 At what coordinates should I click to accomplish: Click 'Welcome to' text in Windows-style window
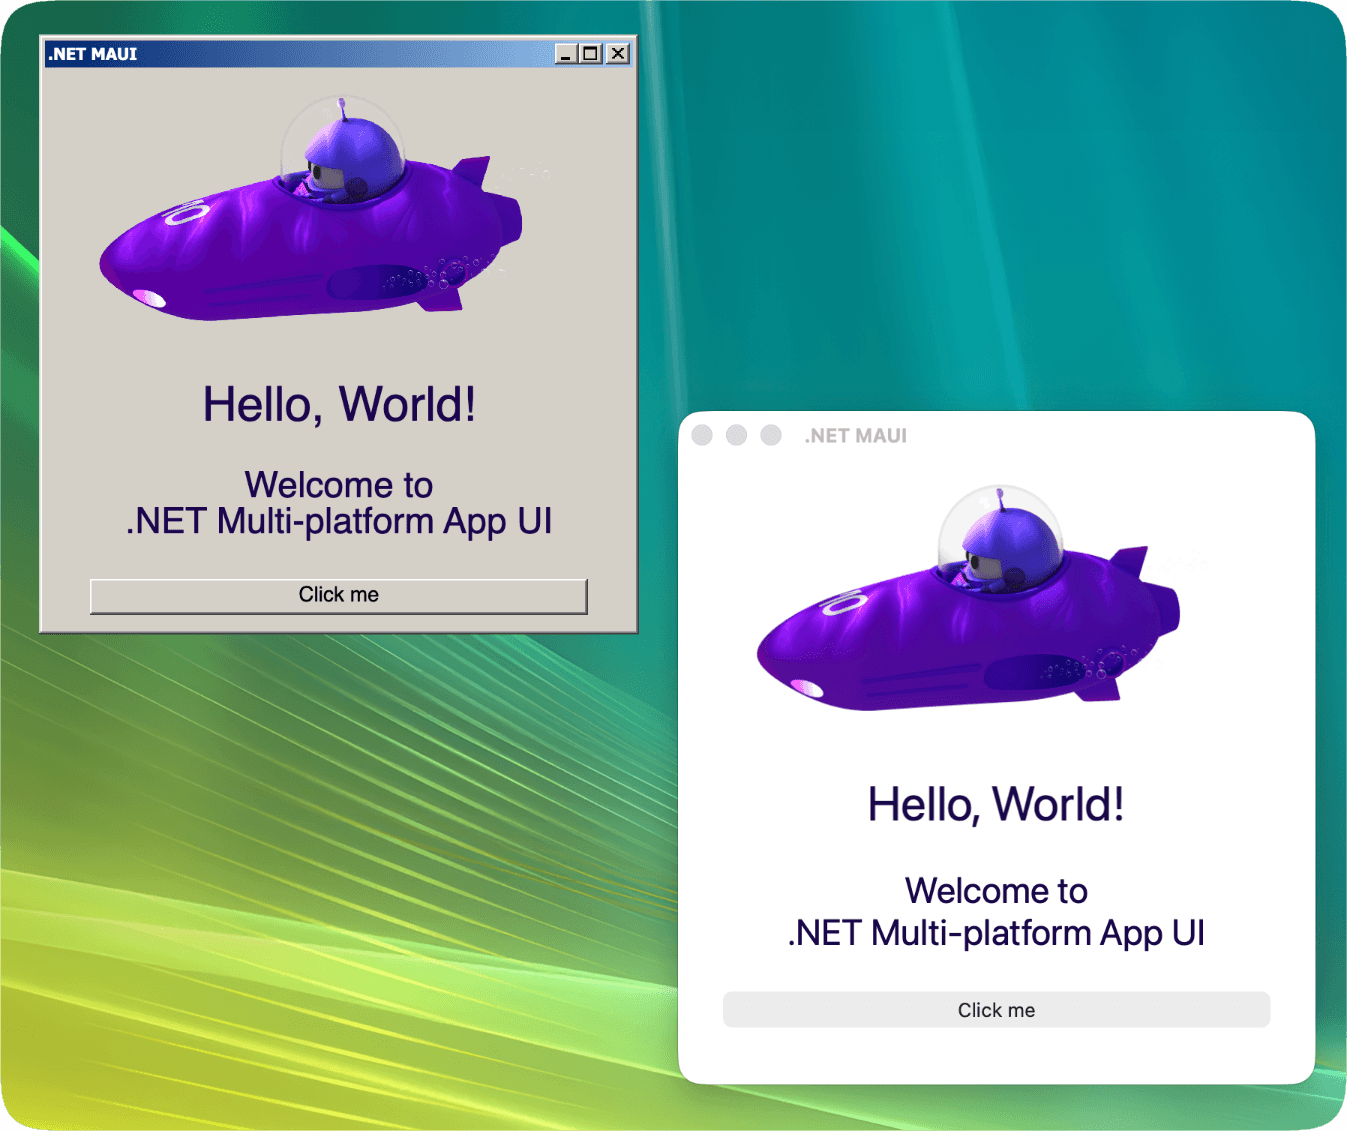click(339, 485)
